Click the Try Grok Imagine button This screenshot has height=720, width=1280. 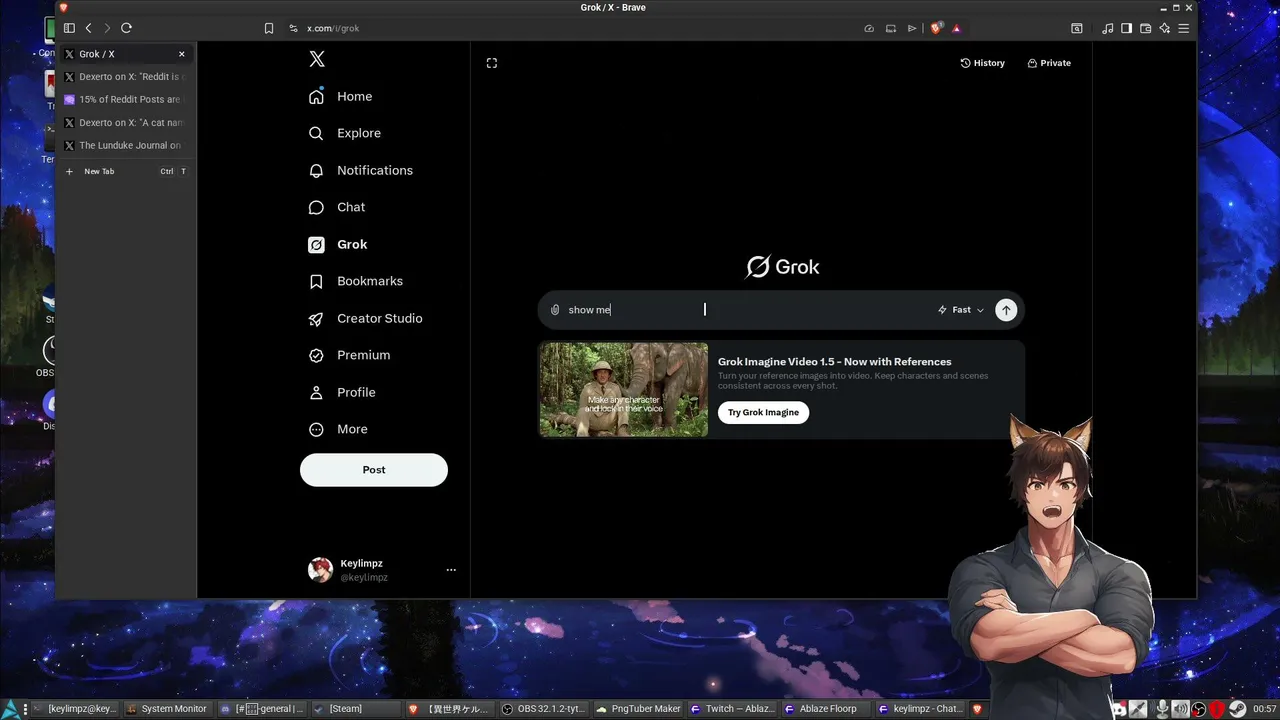(x=764, y=412)
